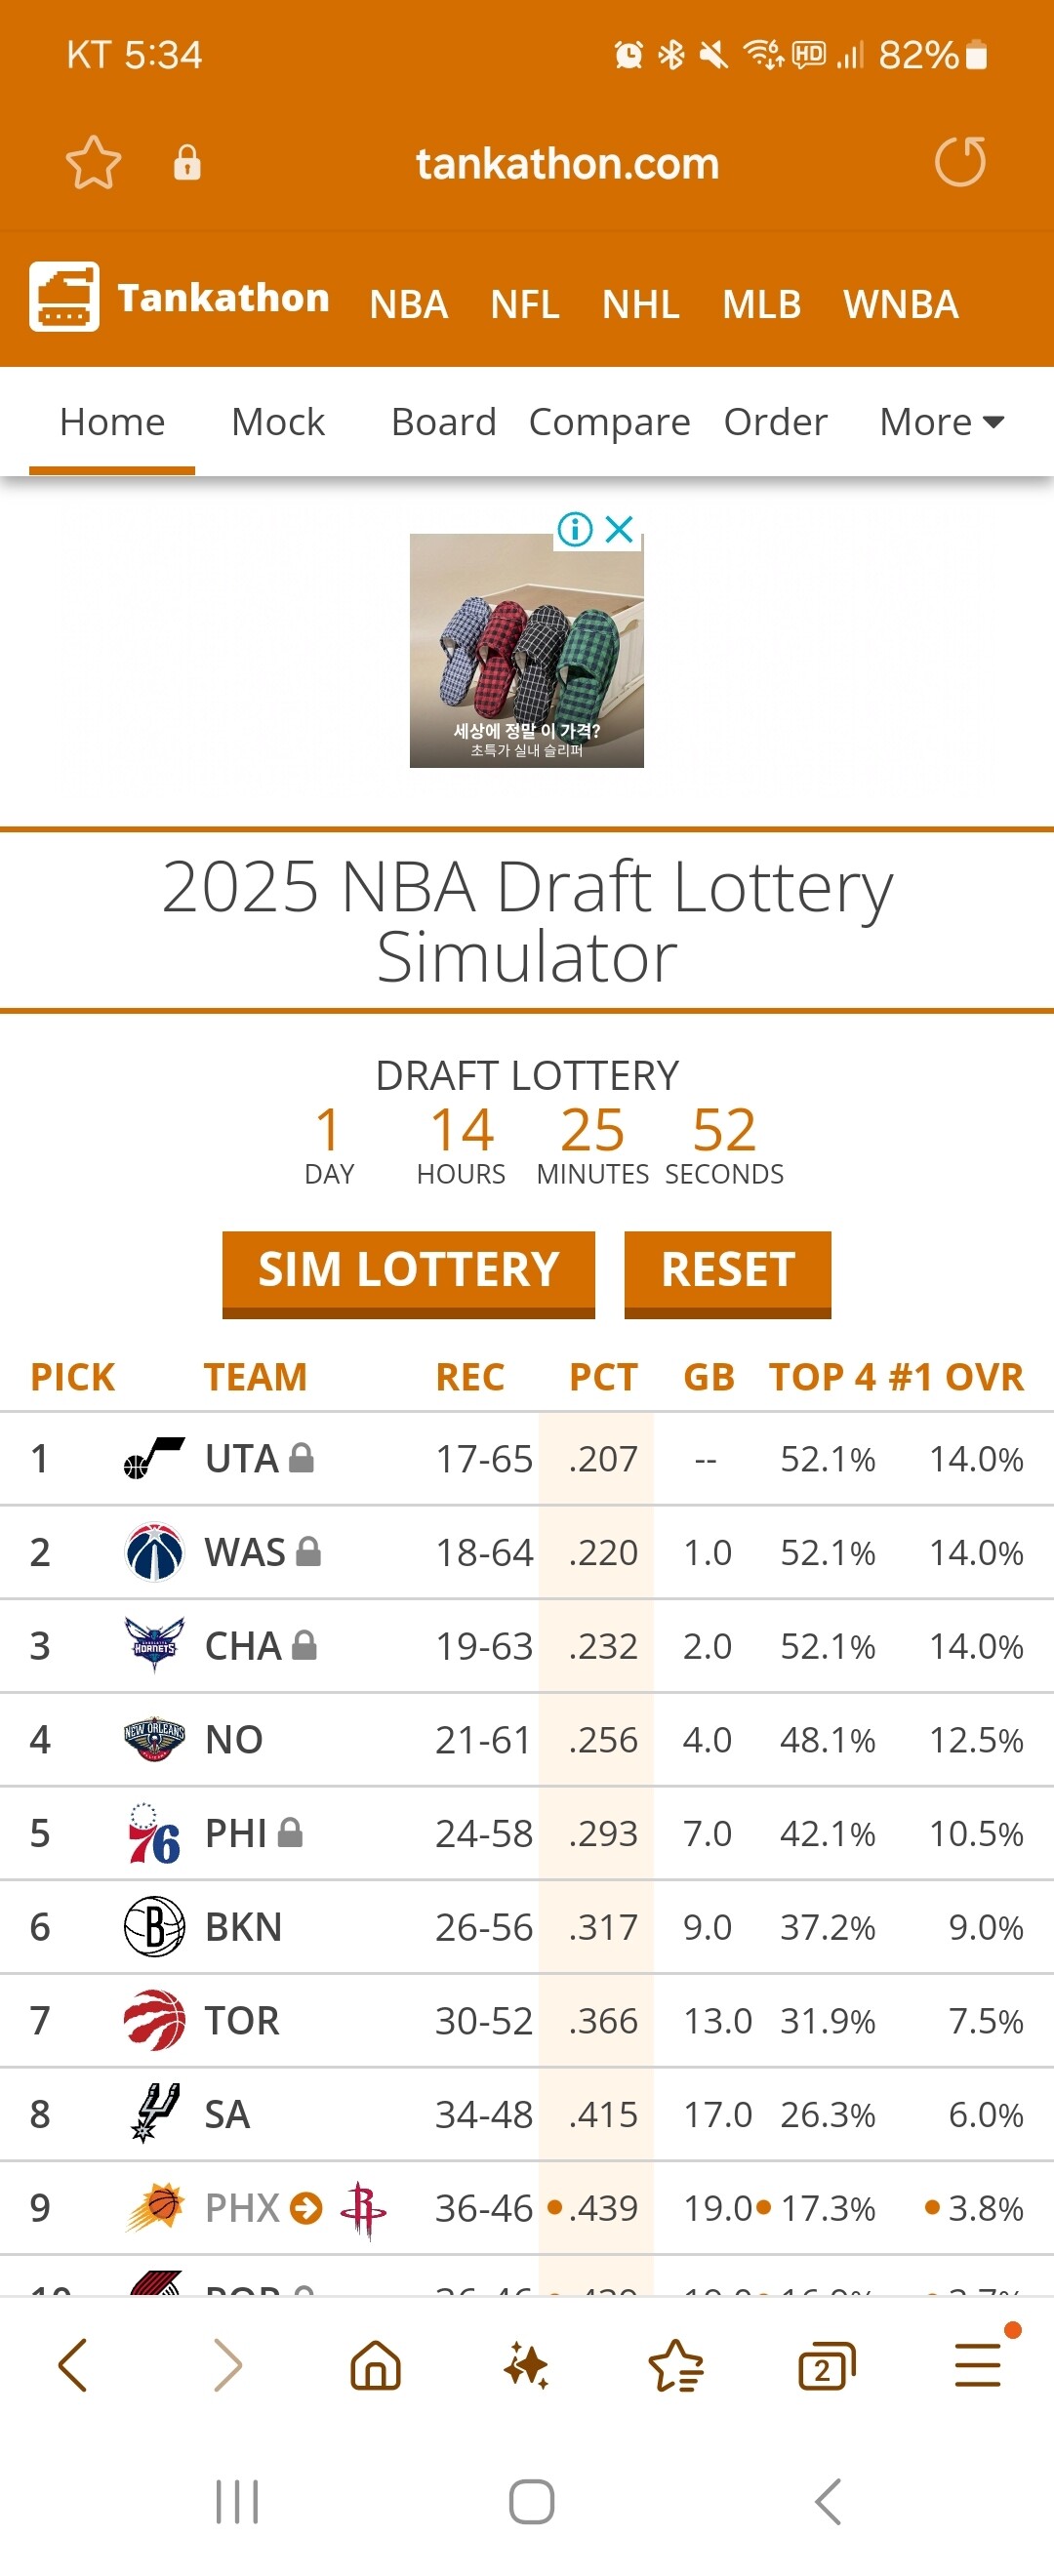Close the slipper advertisement
This screenshot has height=2576, width=1054.
(x=620, y=529)
